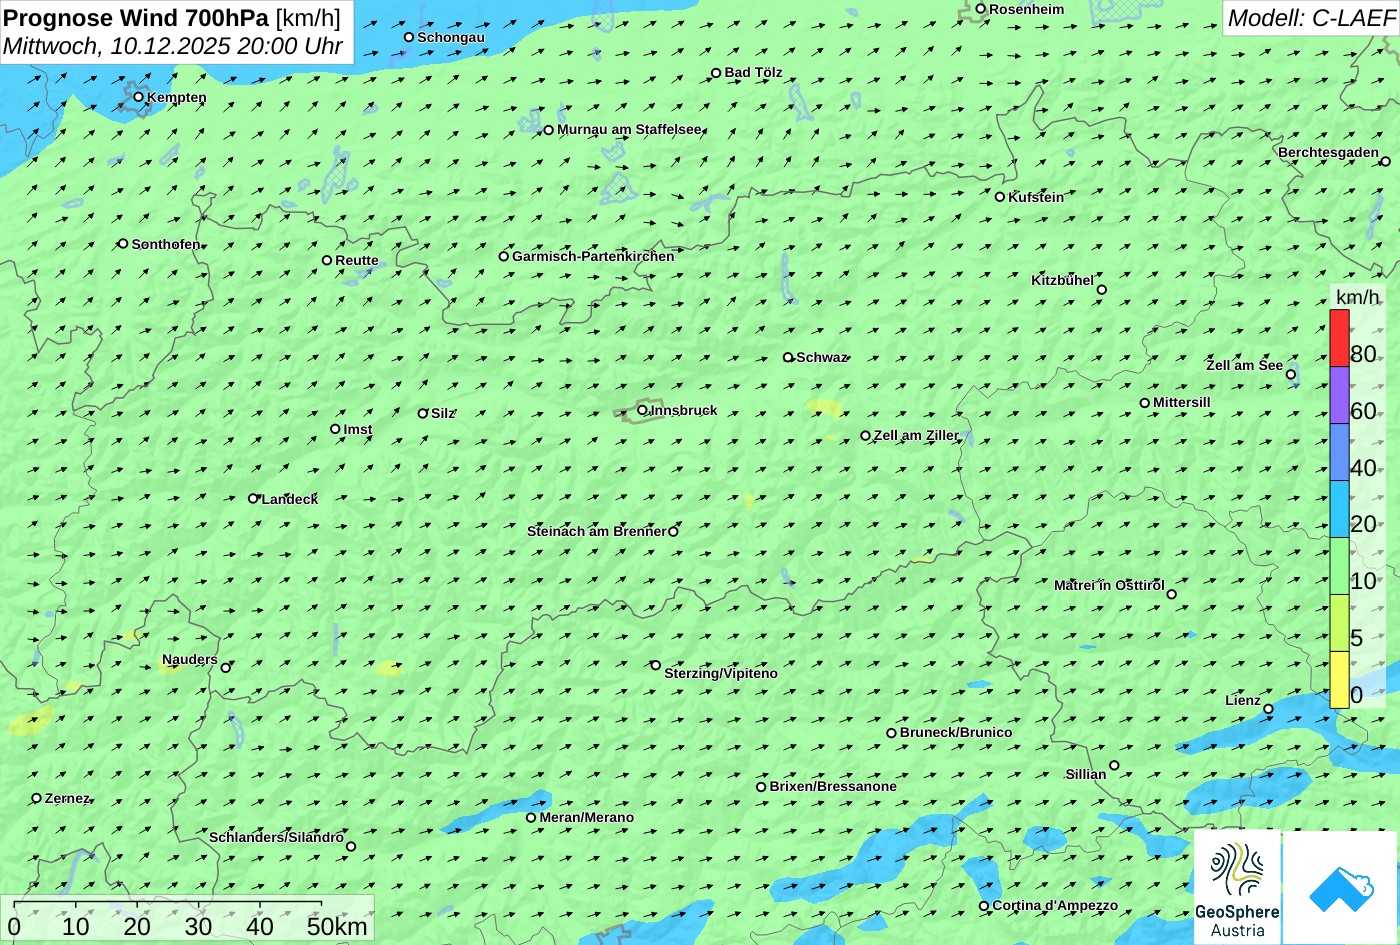1400x945 pixels.
Task: Click the Sonthofen location marker
Action: [123, 244]
